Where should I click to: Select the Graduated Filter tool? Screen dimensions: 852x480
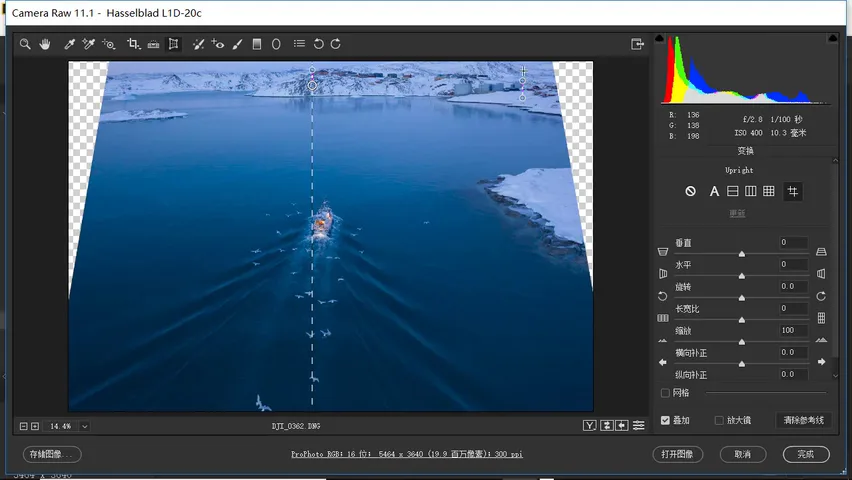click(x=257, y=44)
